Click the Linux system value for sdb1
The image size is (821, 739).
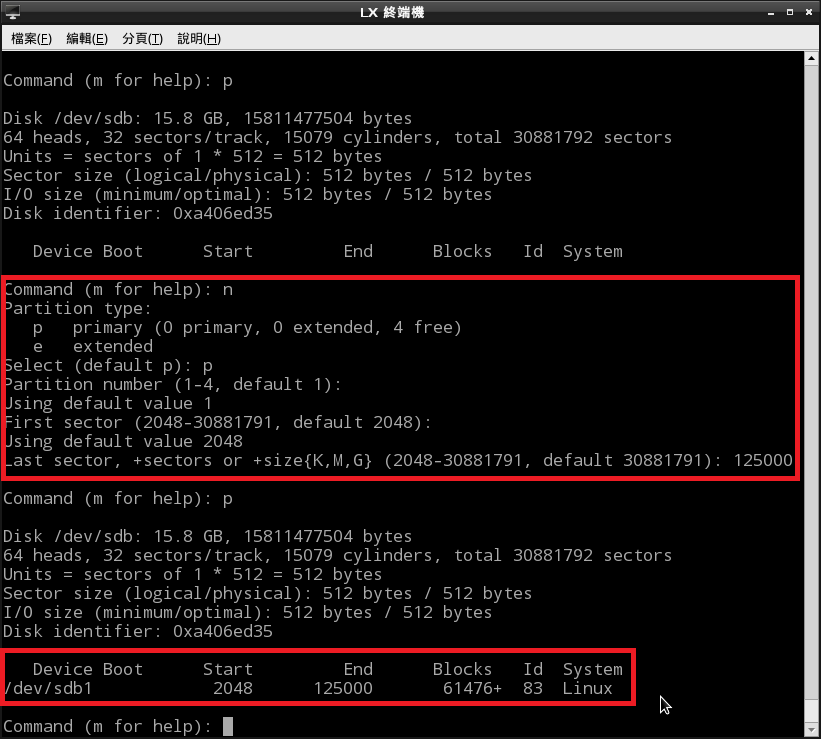click(587, 689)
